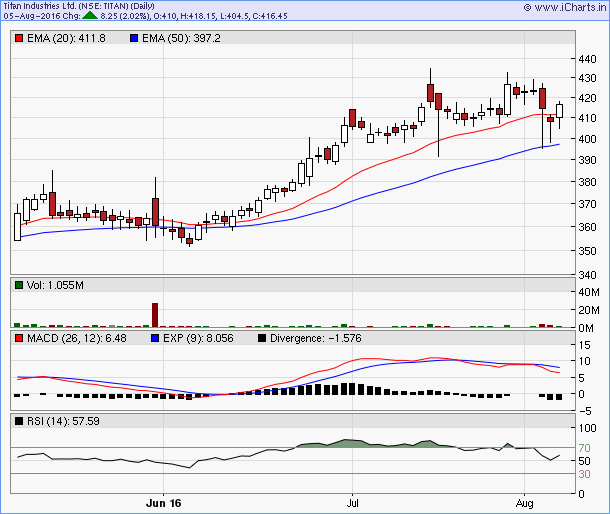The height and width of the screenshot is (514, 610).
Task: Click the 'Jul' date axis label
Action: pos(352,503)
